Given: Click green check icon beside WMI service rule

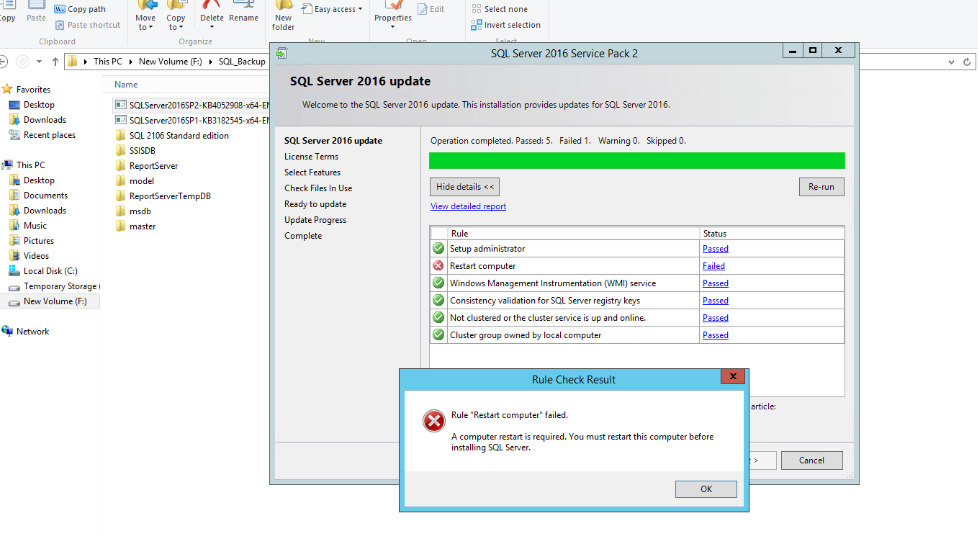Looking at the screenshot, I should click(438, 283).
